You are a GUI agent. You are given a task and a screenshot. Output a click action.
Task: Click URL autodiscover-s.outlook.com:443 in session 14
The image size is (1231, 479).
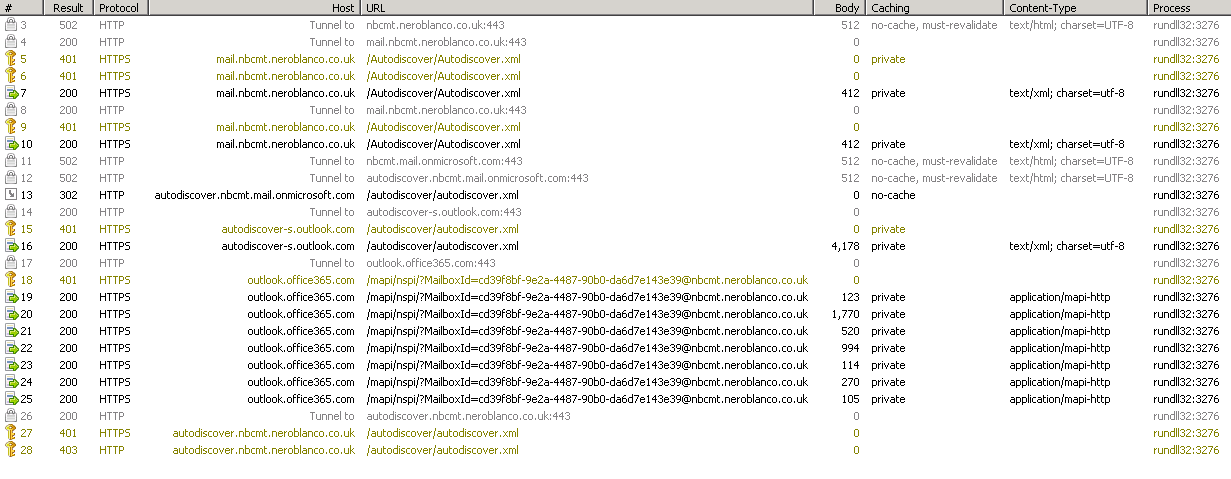point(444,212)
